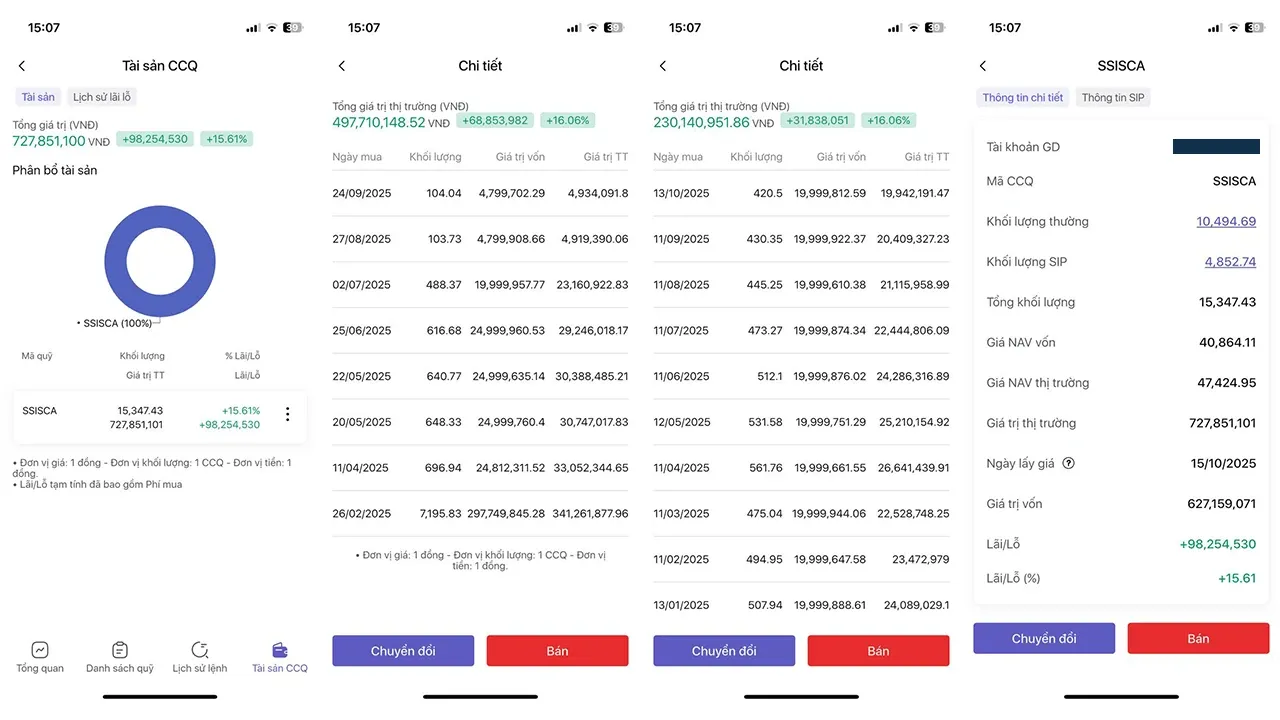Go back from the Tài sản CCQ screen
Viewport: 1280px width, 720px height.
[x=22, y=66]
